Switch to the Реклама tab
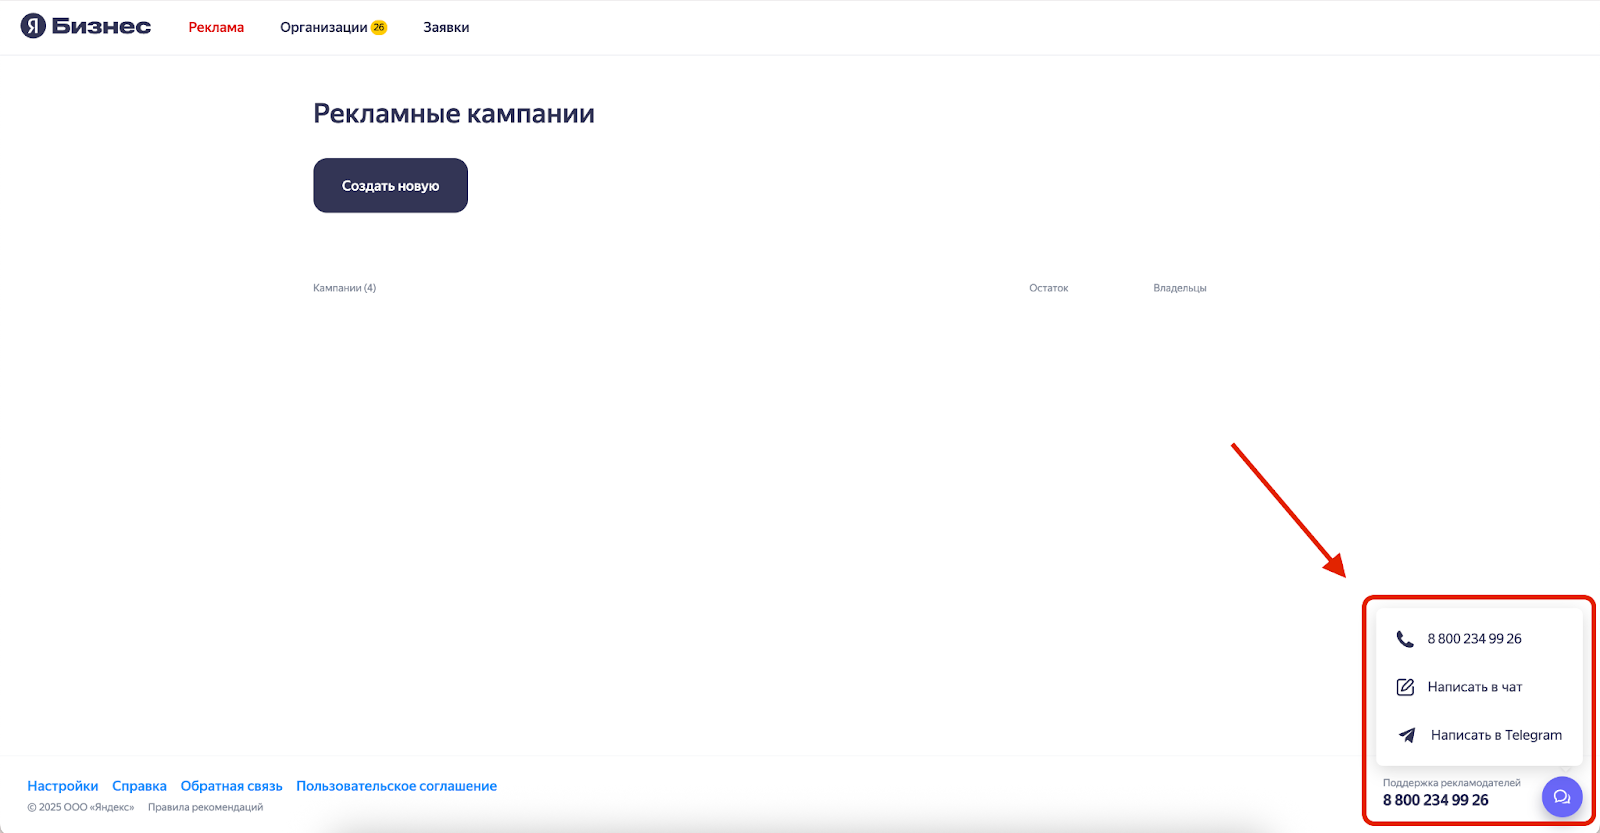 click(x=216, y=28)
